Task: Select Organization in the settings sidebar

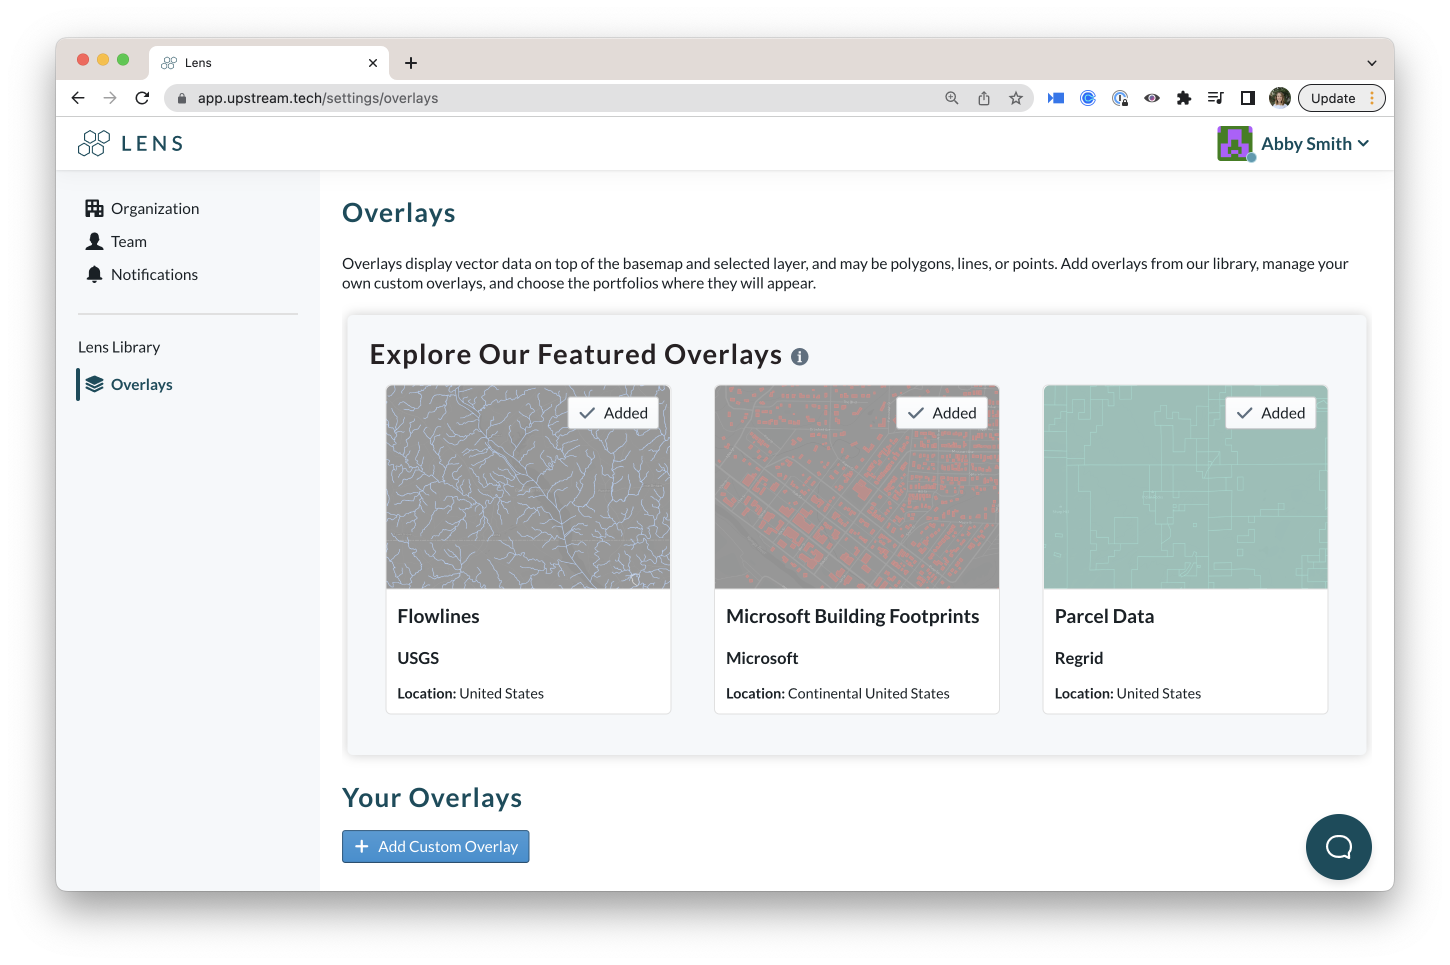Action: [155, 208]
